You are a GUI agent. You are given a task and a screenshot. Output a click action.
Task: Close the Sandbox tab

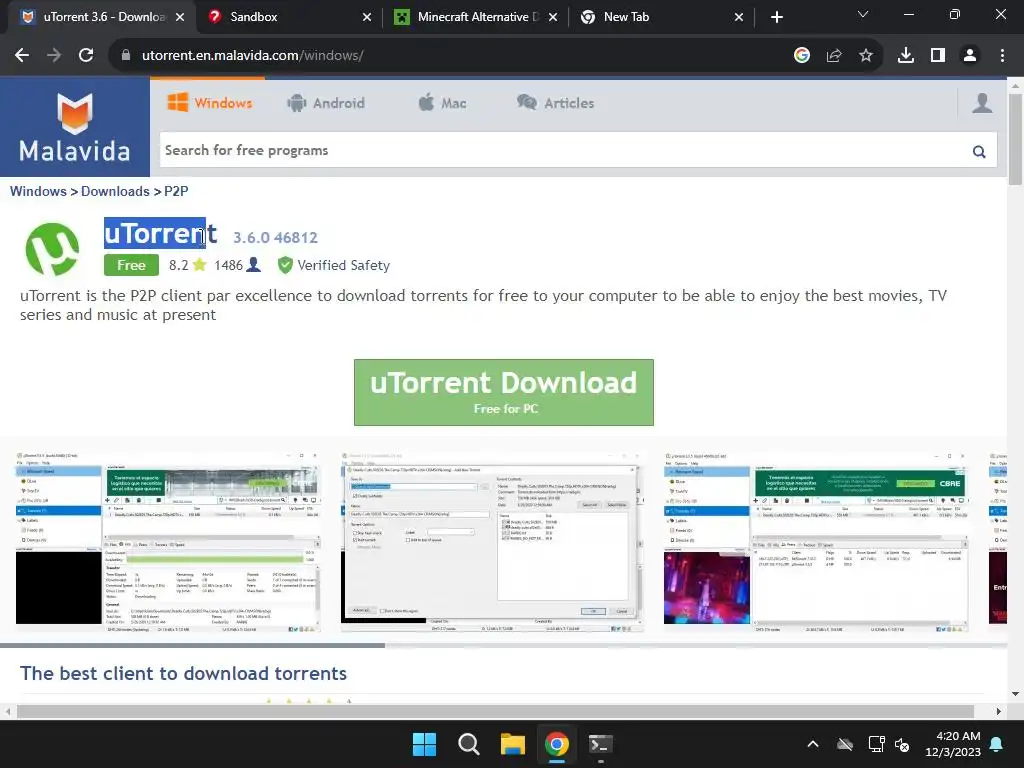coord(367,17)
